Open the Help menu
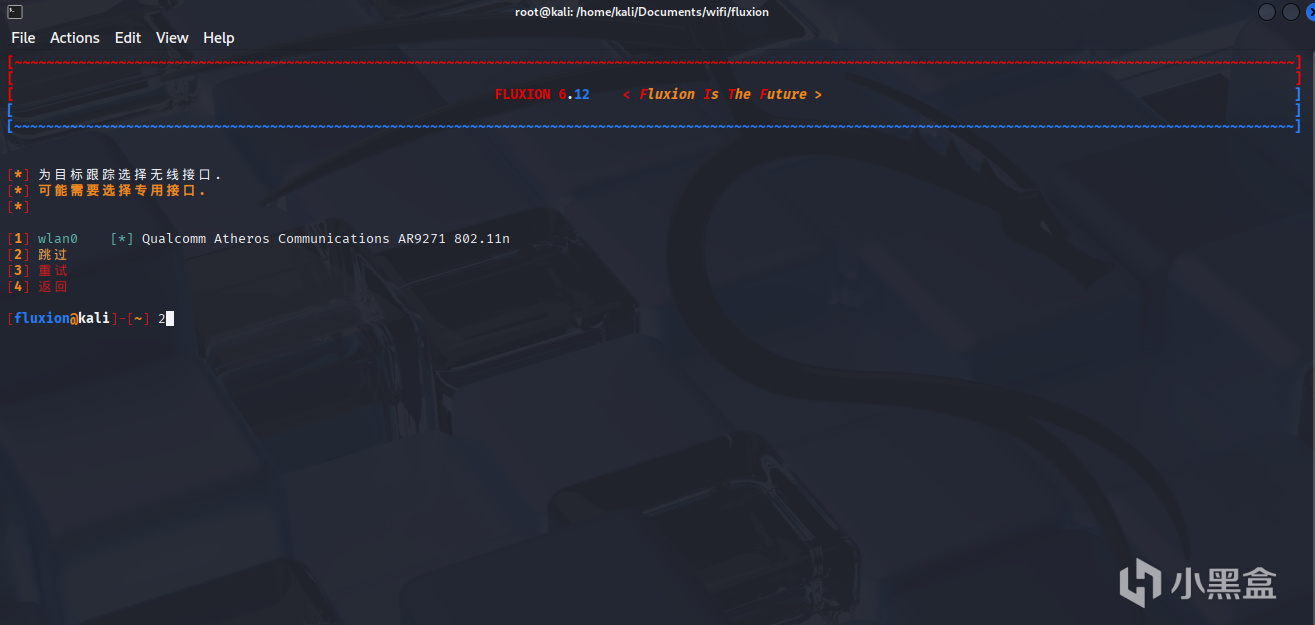The image size is (1315, 625). pyautogui.click(x=219, y=38)
